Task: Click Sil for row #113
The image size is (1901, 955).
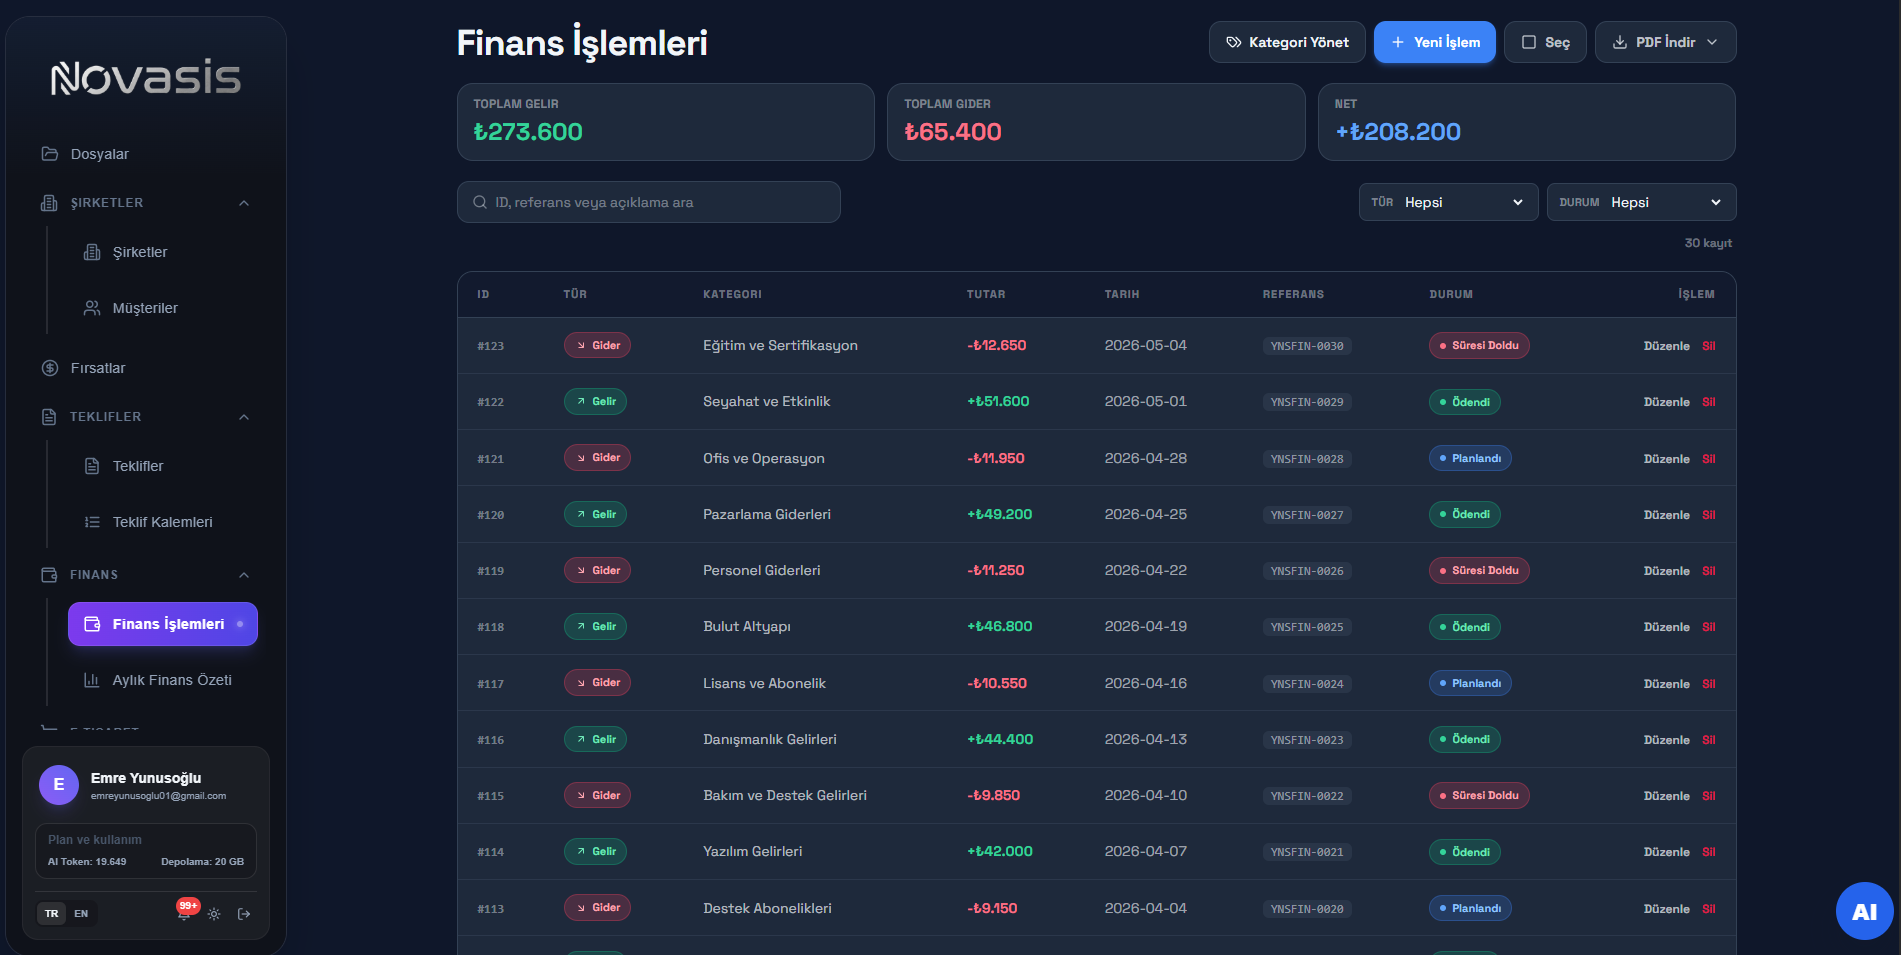Action: [1709, 909]
